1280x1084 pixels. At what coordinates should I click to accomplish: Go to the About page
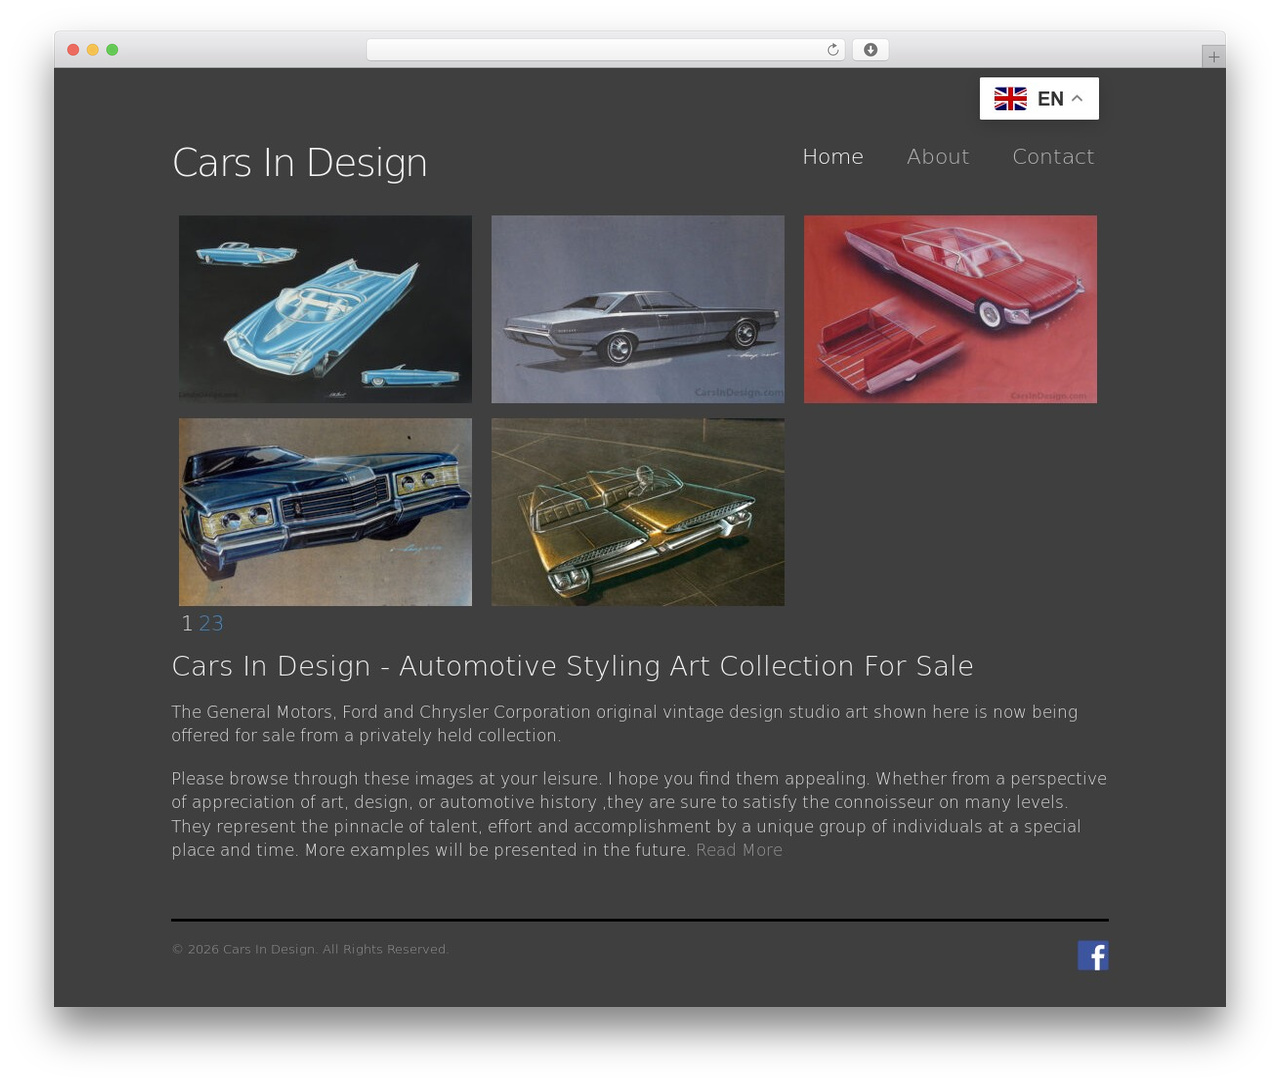click(x=937, y=156)
